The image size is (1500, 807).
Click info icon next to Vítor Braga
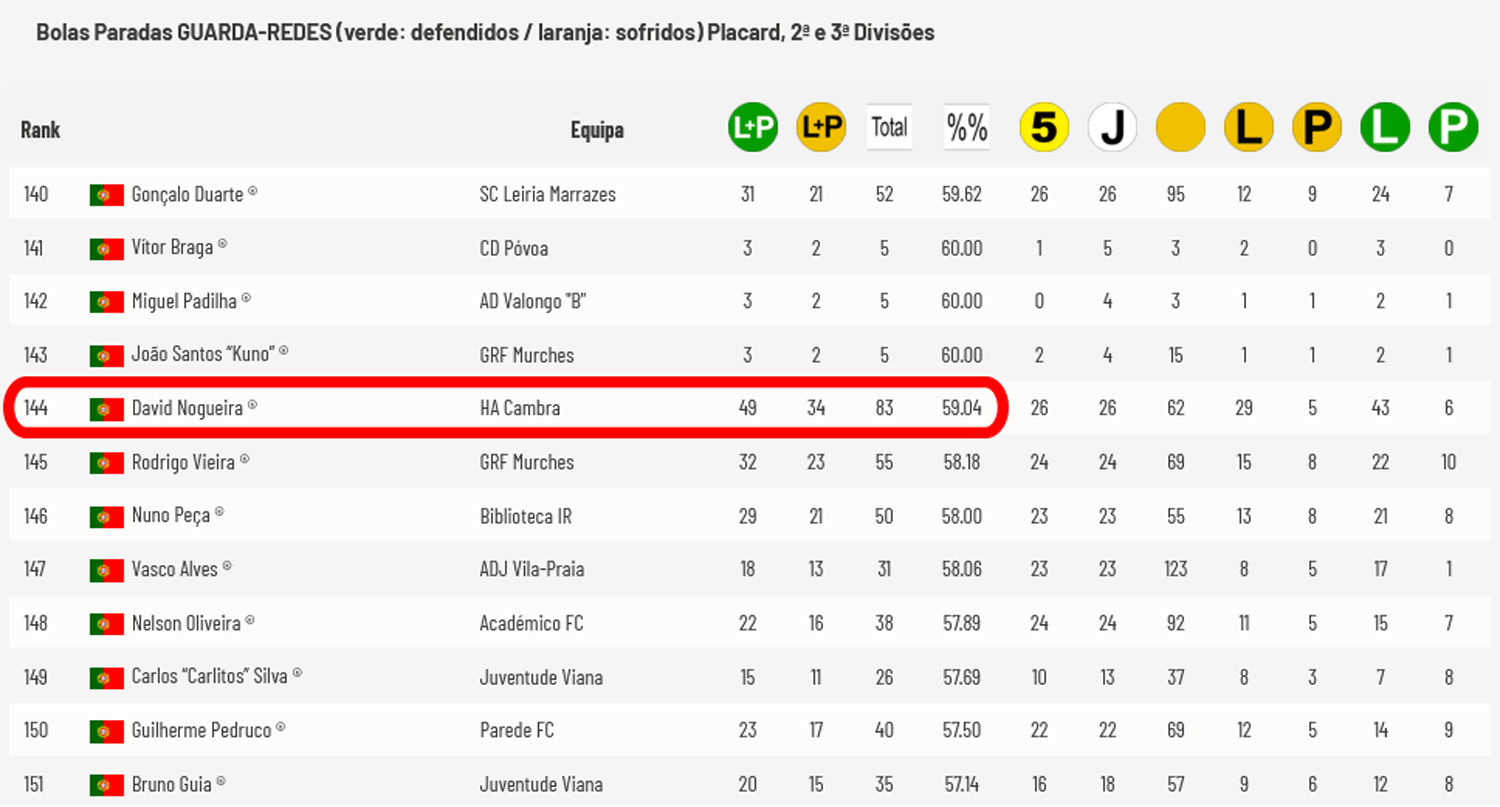[x=222, y=243]
